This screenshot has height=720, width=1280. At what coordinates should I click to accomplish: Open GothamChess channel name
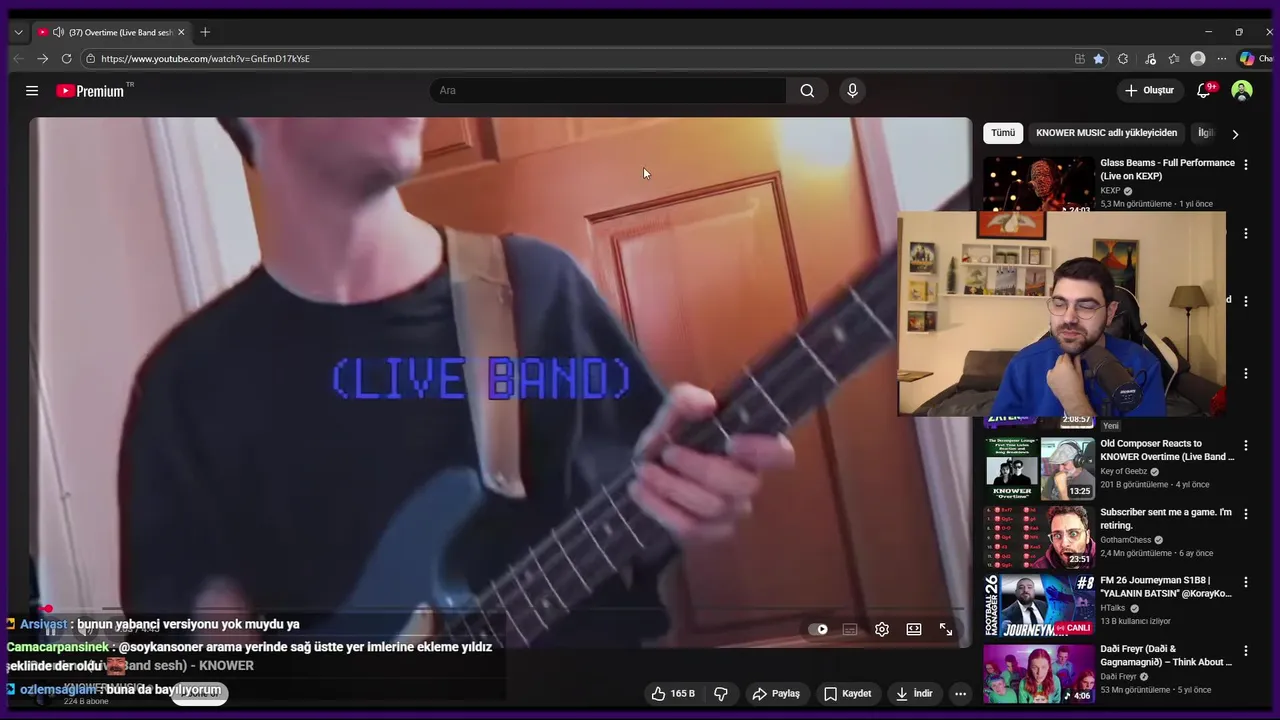[x=1126, y=540]
